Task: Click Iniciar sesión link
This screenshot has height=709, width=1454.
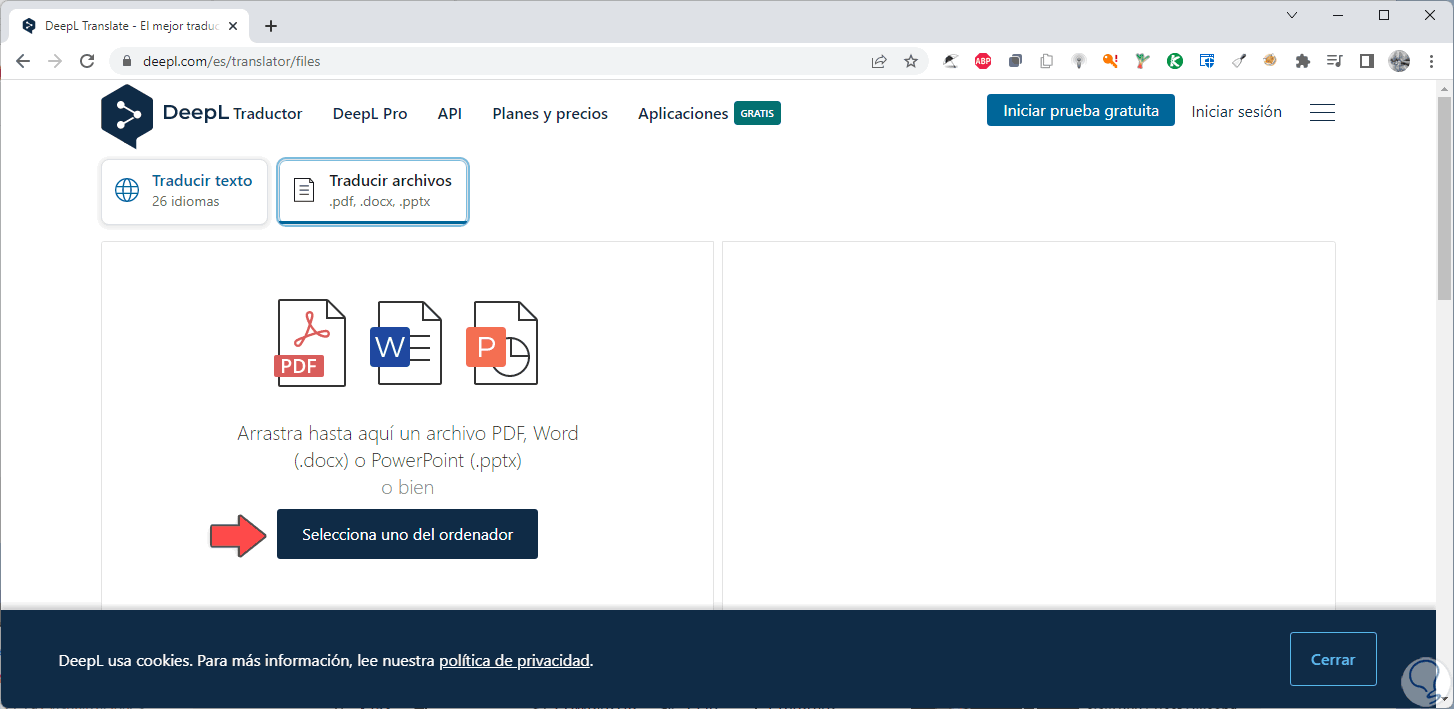Action: point(1237,112)
